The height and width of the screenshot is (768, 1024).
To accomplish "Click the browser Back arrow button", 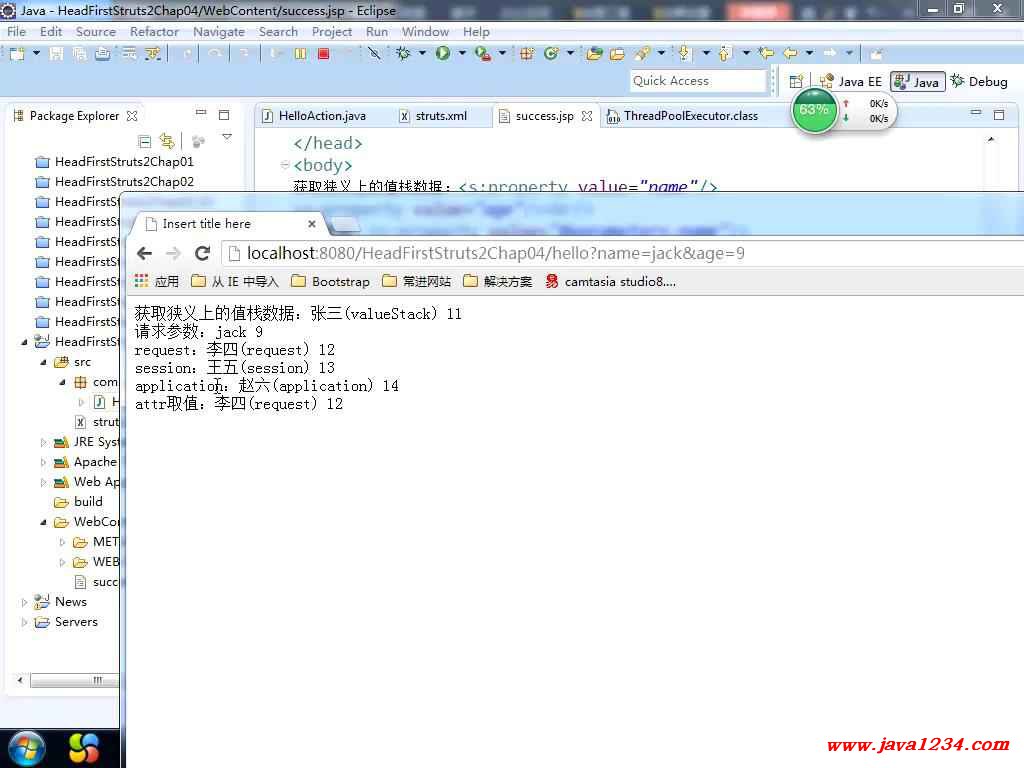I will 144,253.
